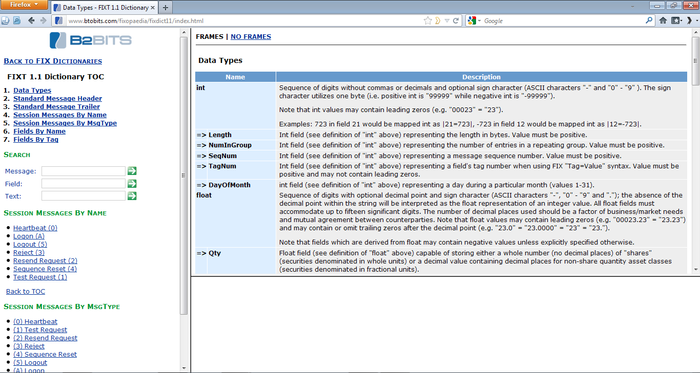The height and width of the screenshot is (373, 700).
Task: Click the left frame vertical scrollbar
Action: click(184, 175)
